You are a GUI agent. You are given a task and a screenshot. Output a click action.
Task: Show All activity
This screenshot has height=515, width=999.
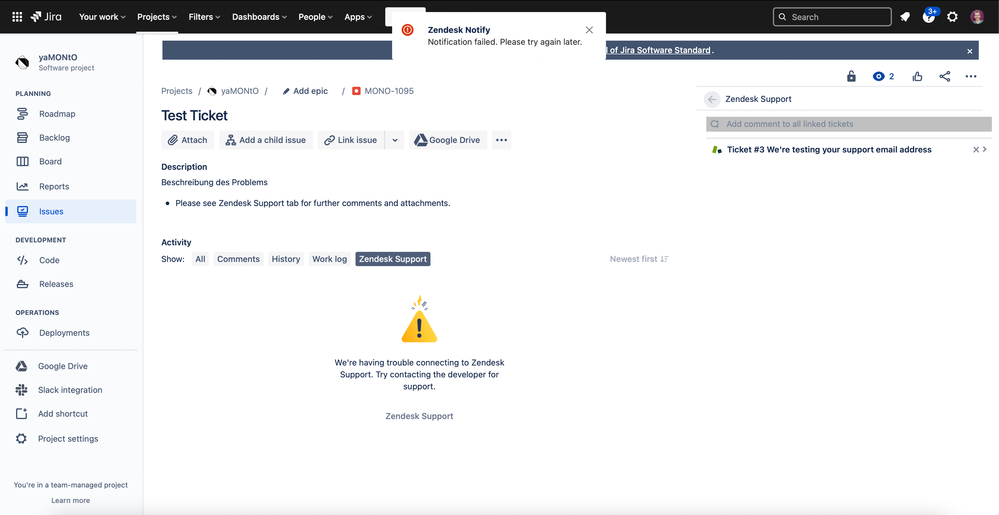(201, 259)
